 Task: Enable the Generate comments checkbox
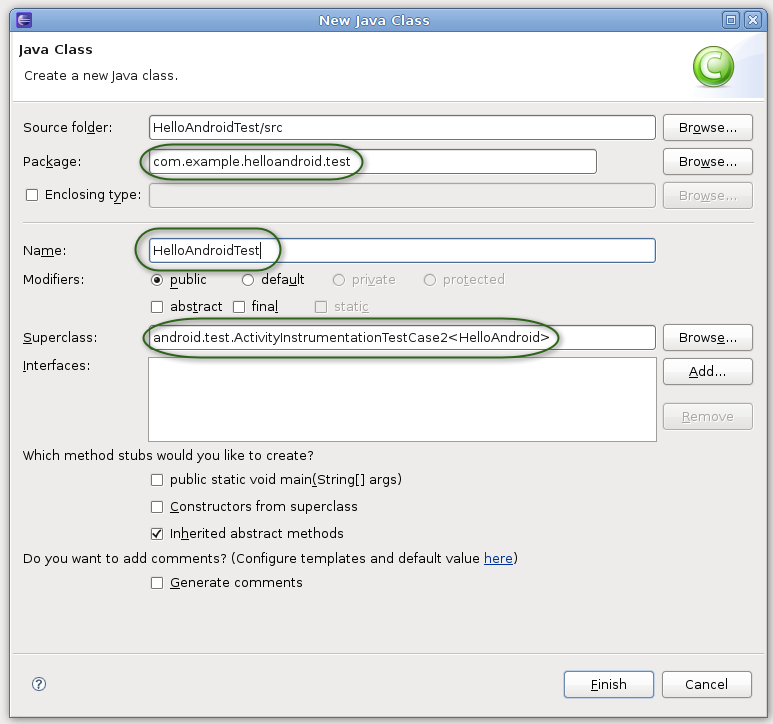click(x=157, y=583)
